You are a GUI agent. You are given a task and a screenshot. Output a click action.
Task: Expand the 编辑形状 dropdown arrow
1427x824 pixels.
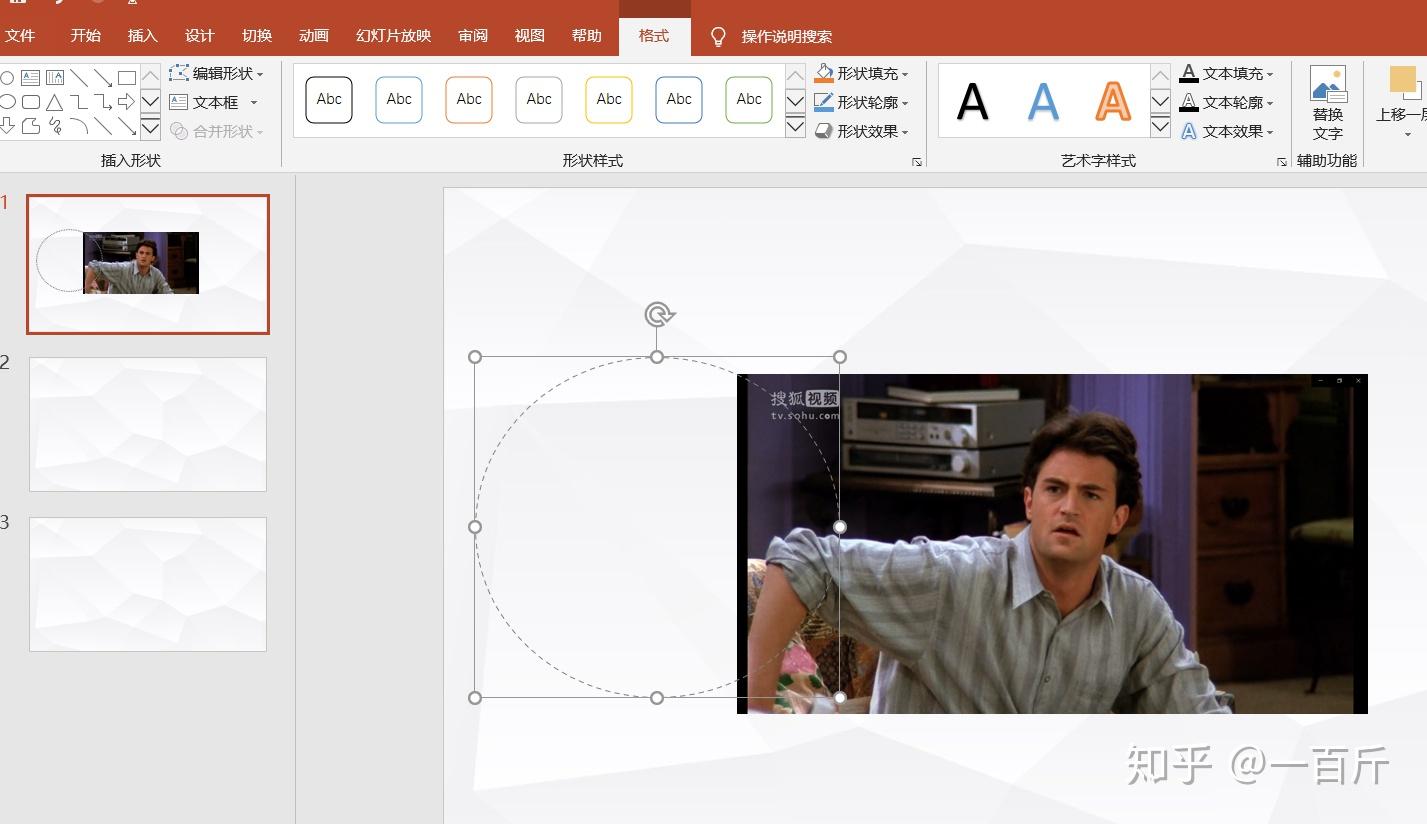pos(260,74)
